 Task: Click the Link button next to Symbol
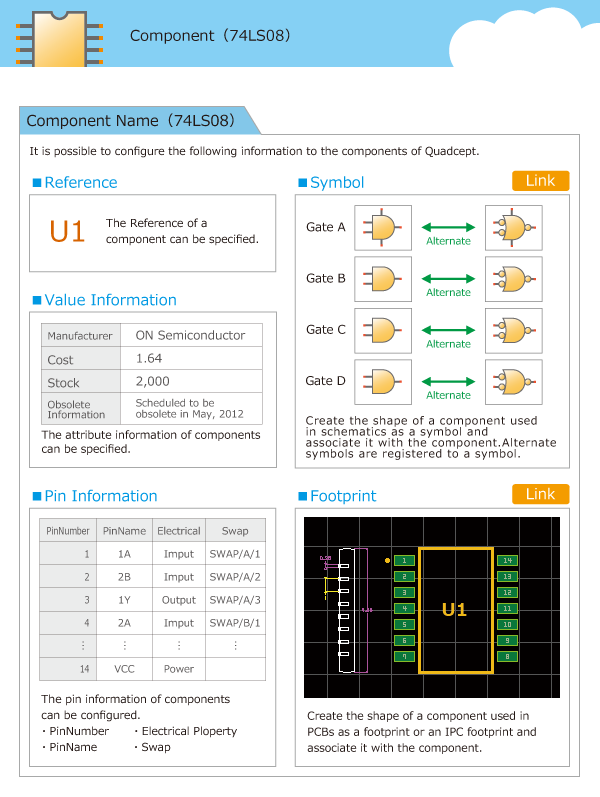541,181
